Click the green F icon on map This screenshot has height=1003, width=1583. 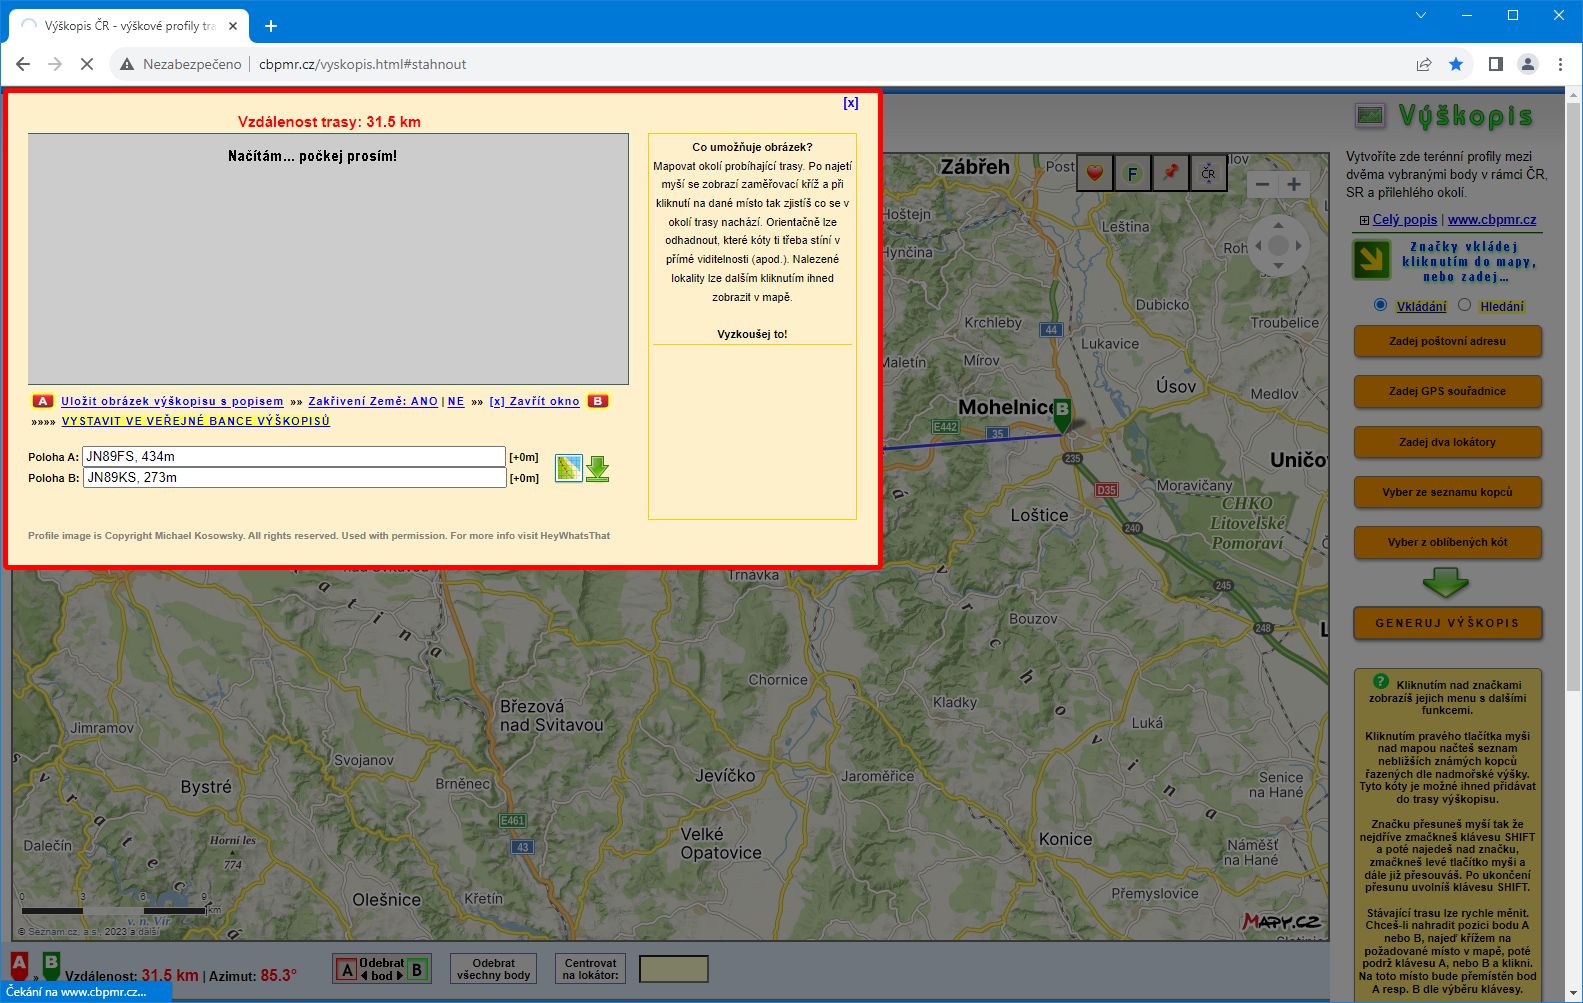1132,173
